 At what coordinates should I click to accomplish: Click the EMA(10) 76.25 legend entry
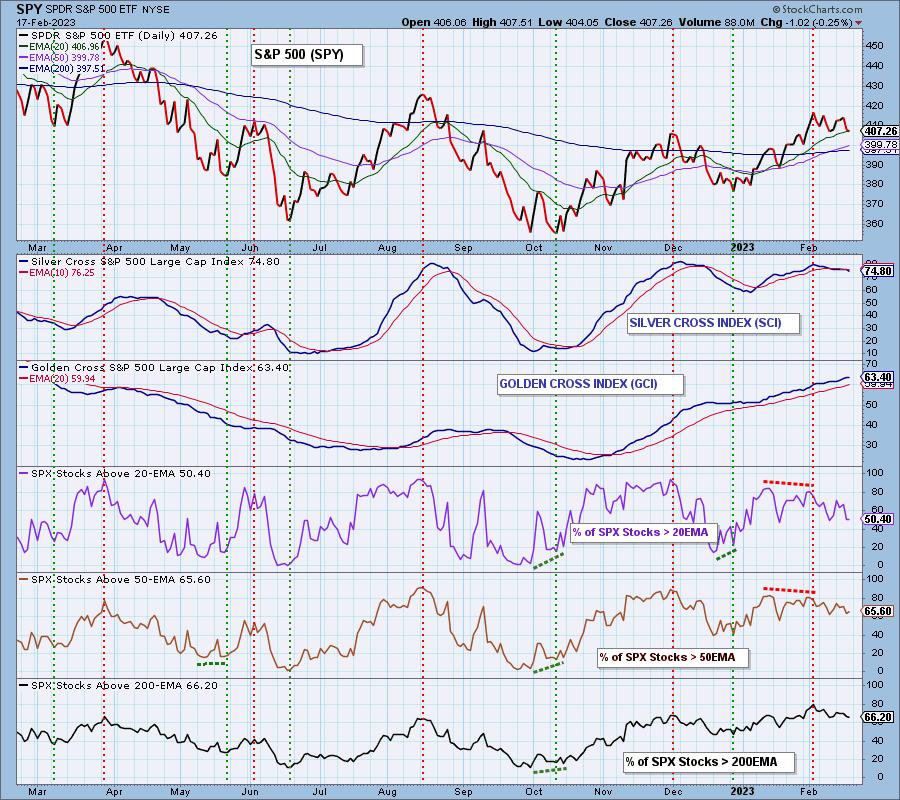57,273
